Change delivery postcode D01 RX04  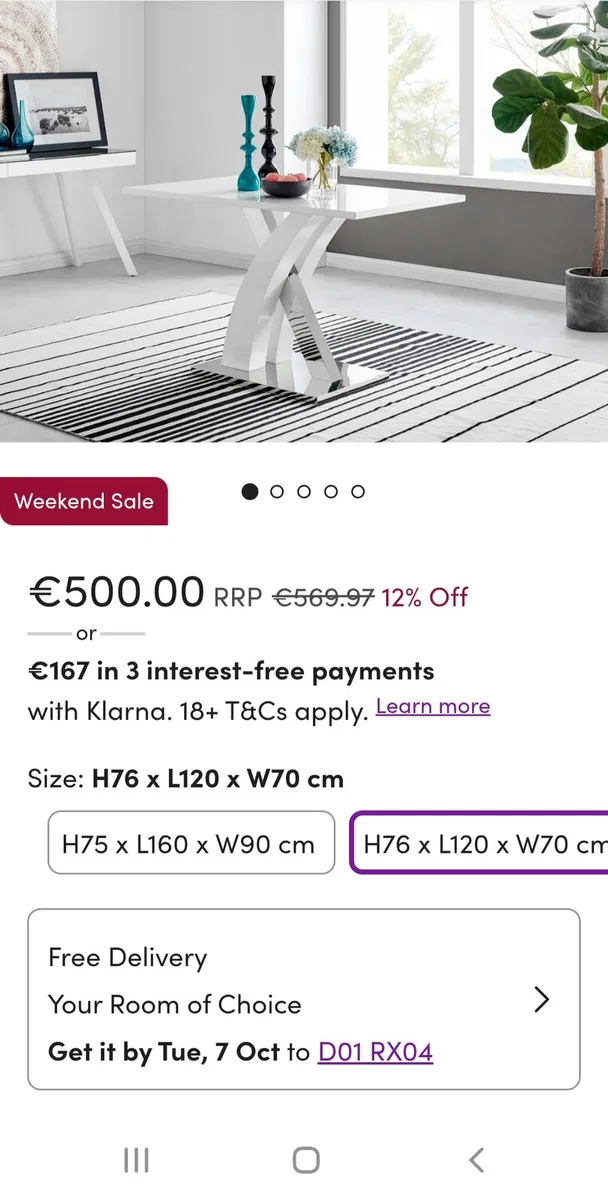[375, 1052]
